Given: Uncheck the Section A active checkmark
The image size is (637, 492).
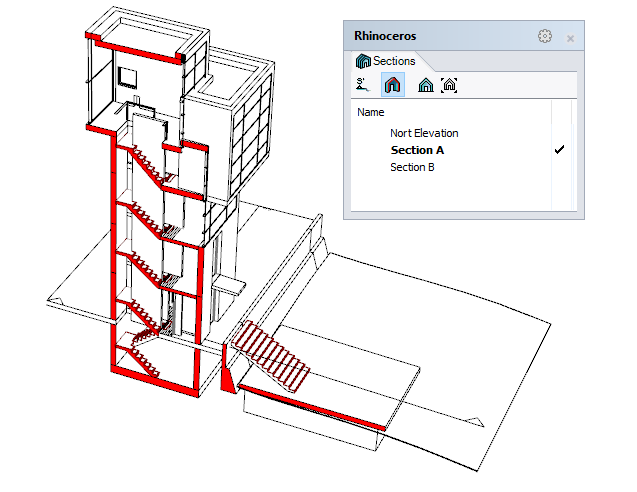Looking at the screenshot, I should 560,150.
